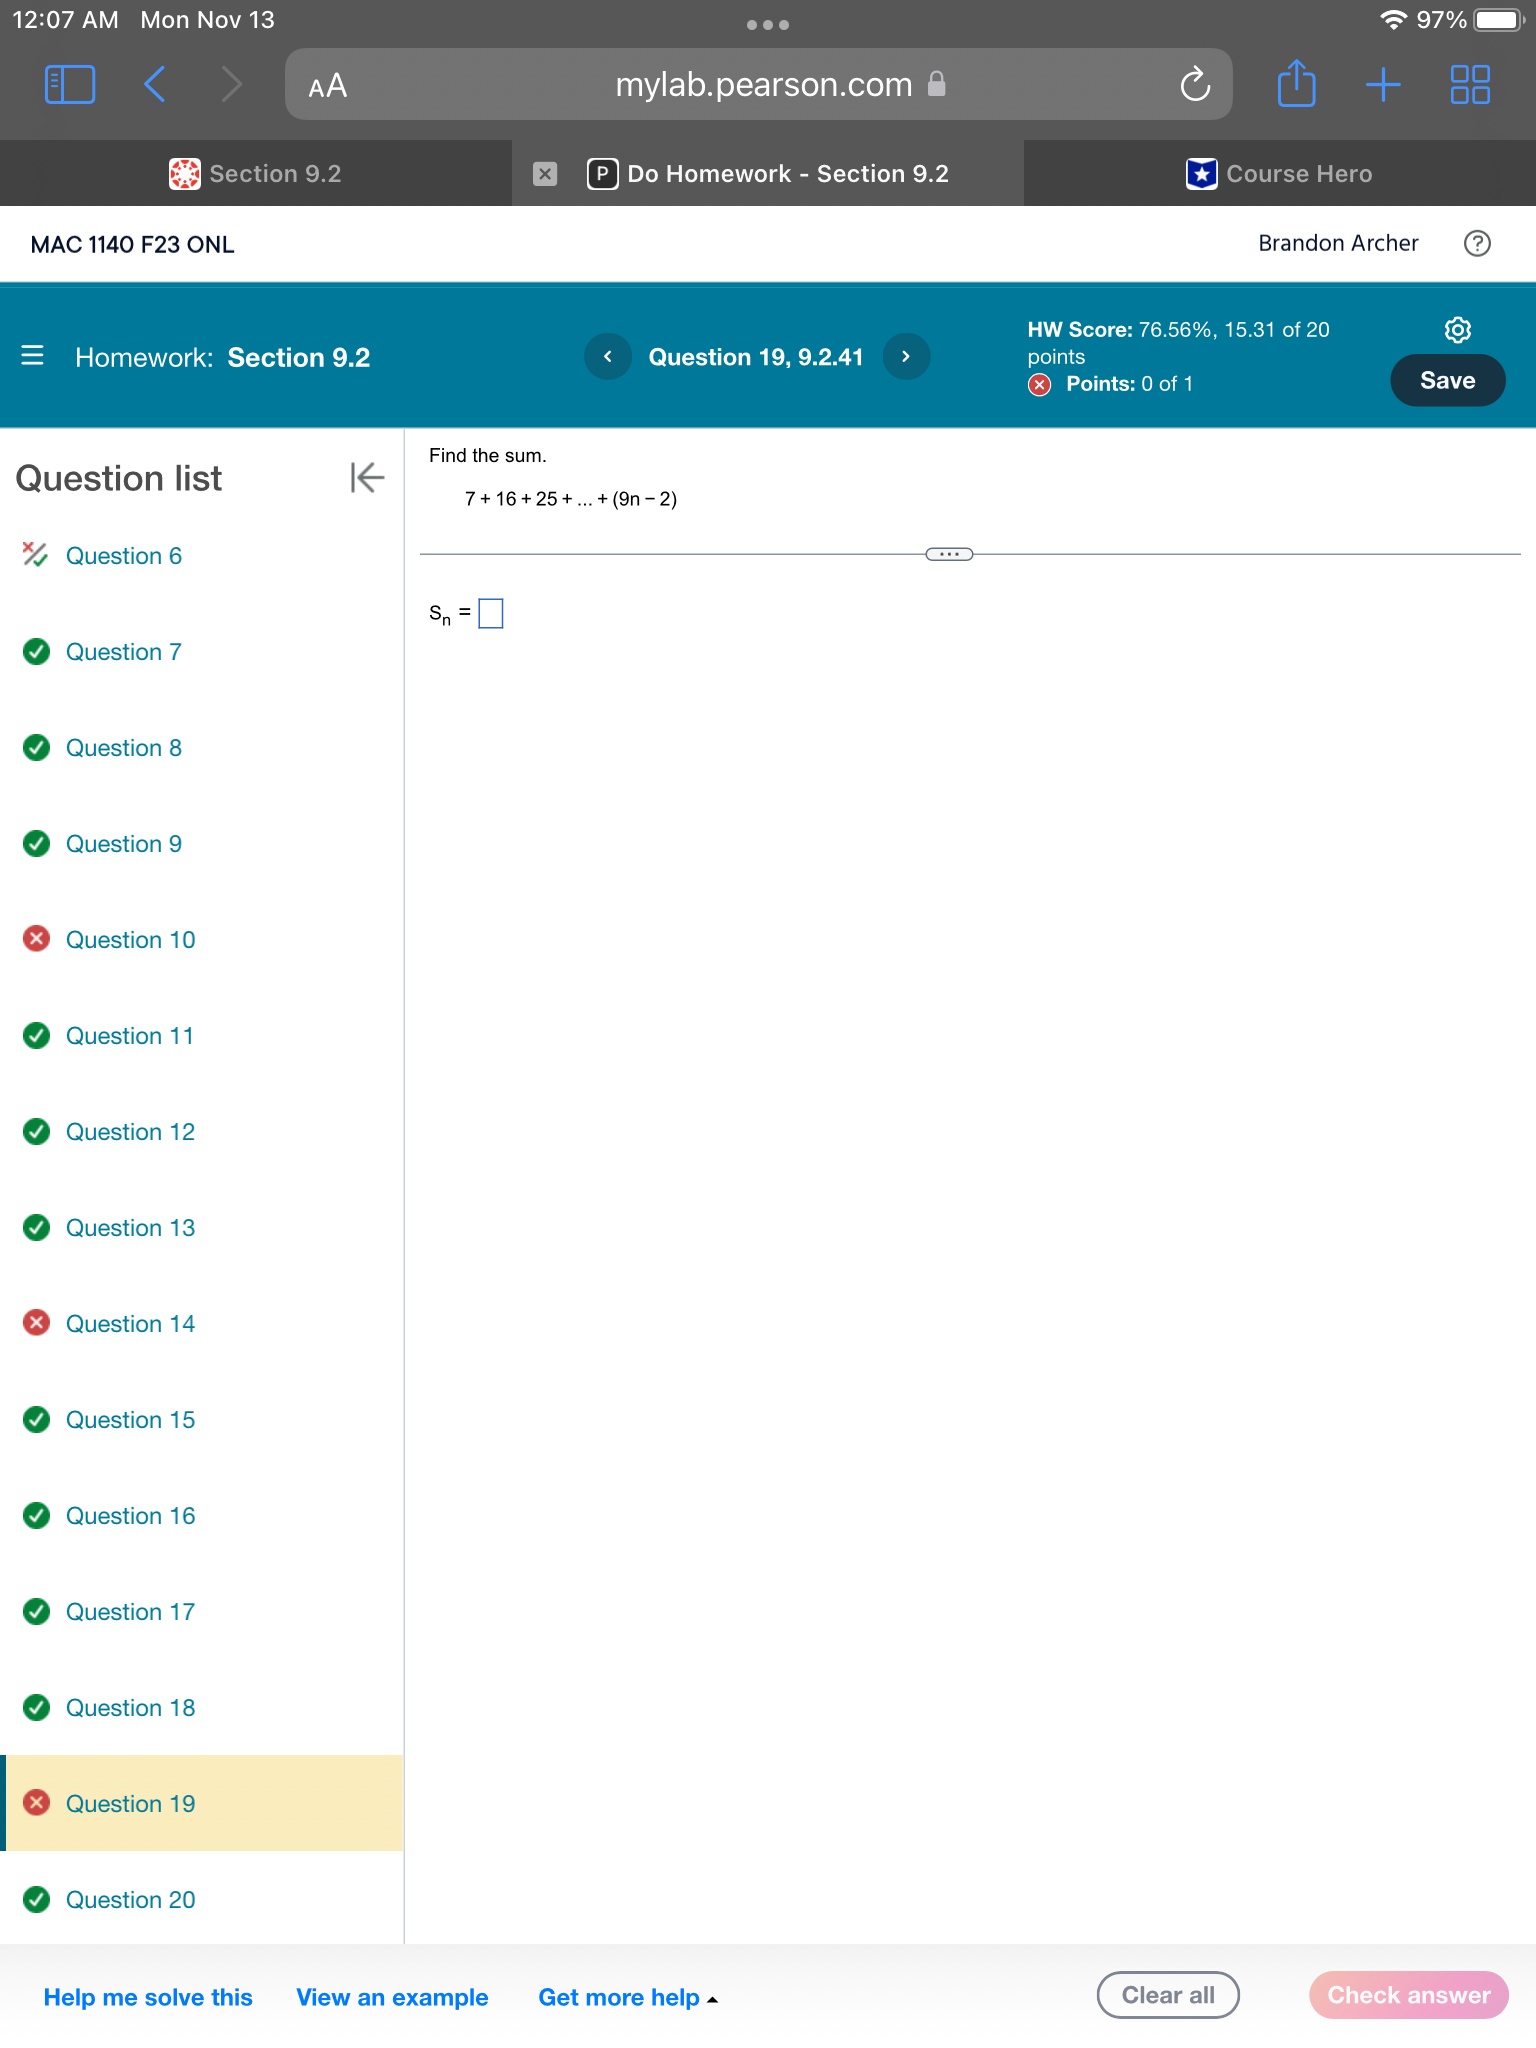This screenshot has height=2048, width=1536.
Task: Click the red X beside Question 10
Action: pos(36,939)
